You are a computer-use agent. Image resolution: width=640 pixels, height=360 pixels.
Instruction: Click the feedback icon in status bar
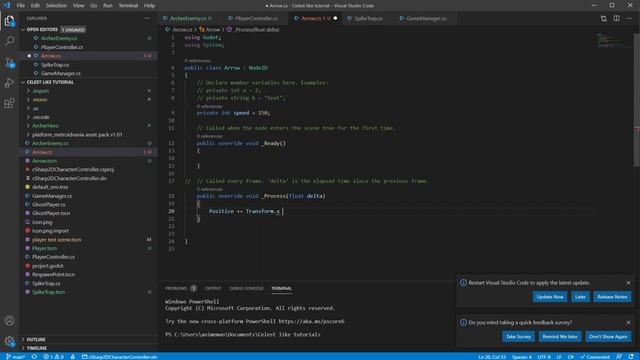tap(619, 357)
